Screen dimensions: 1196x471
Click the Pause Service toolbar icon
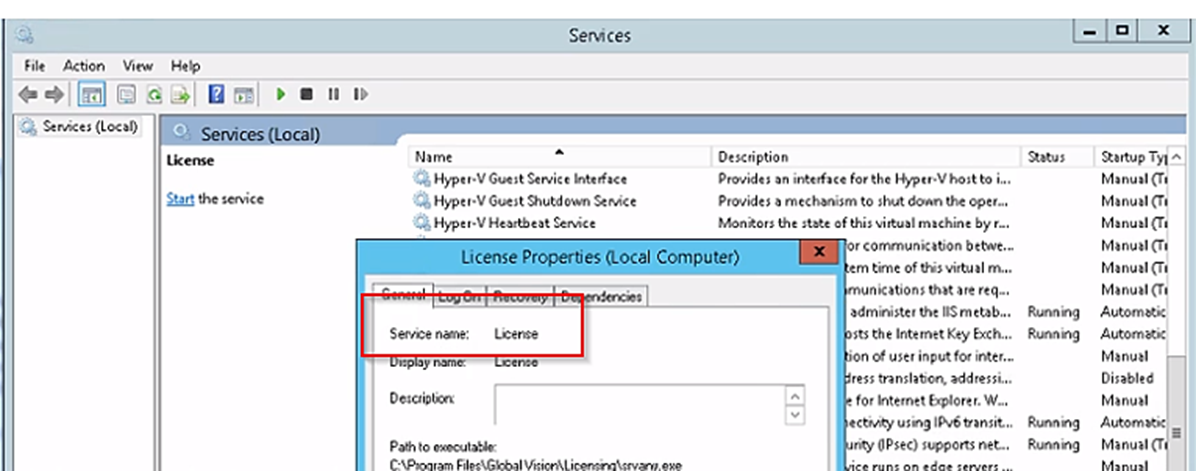pos(333,94)
